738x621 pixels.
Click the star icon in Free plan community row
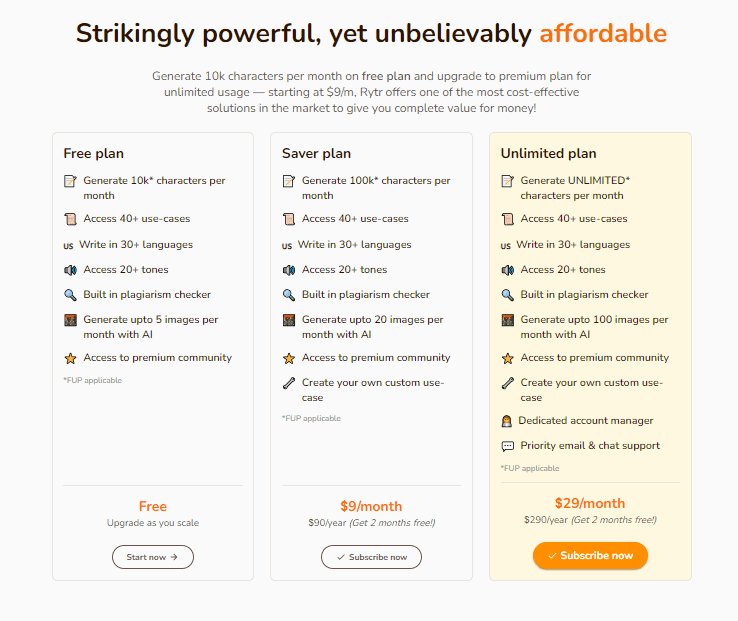click(x=70, y=358)
